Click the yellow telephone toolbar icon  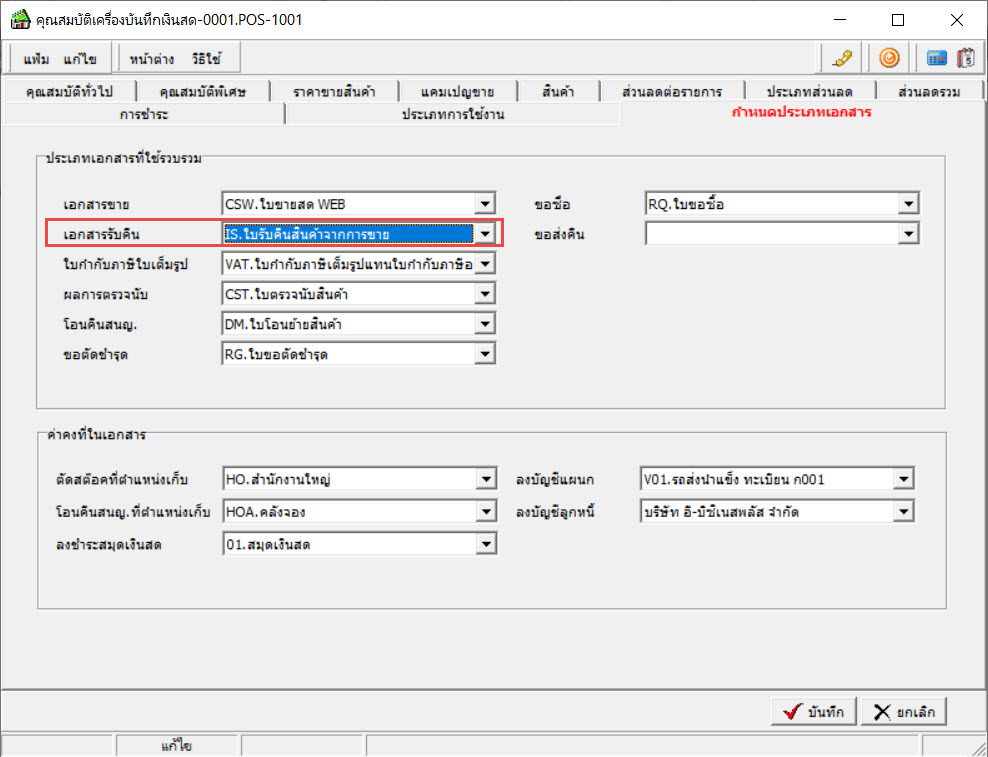pos(841,58)
